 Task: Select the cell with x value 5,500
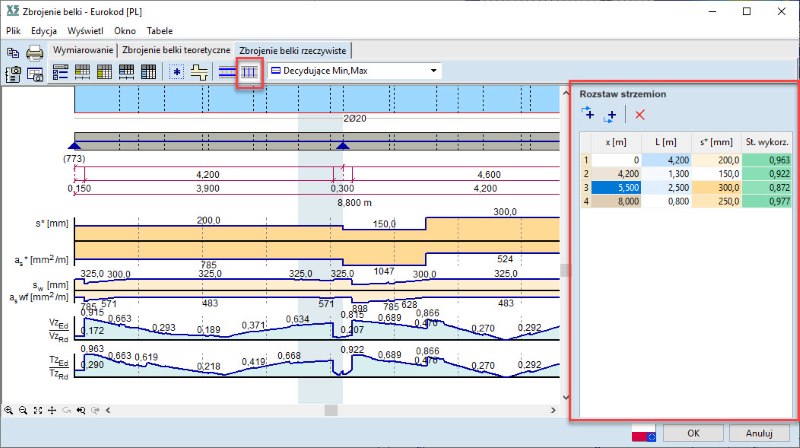coord(617,187)
